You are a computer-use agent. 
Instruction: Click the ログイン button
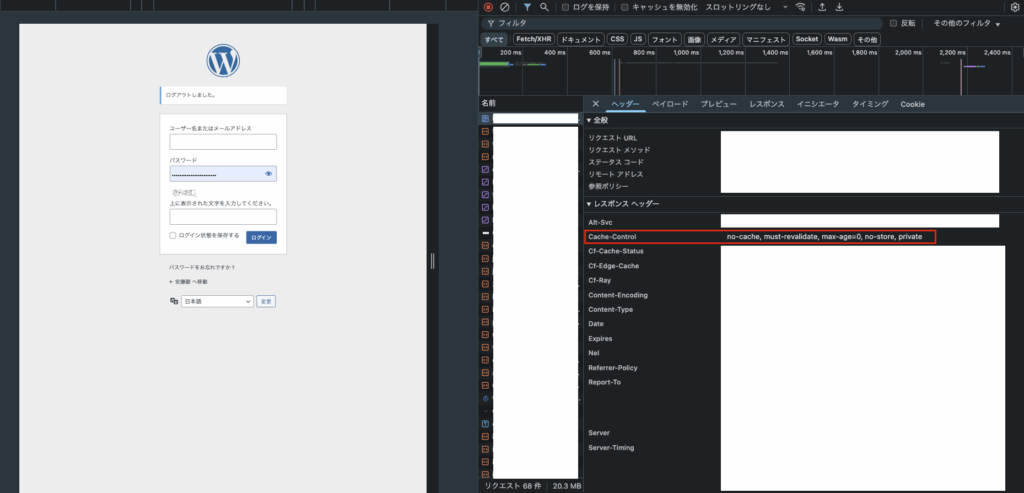pyautogui.click(x=261, y=238)
